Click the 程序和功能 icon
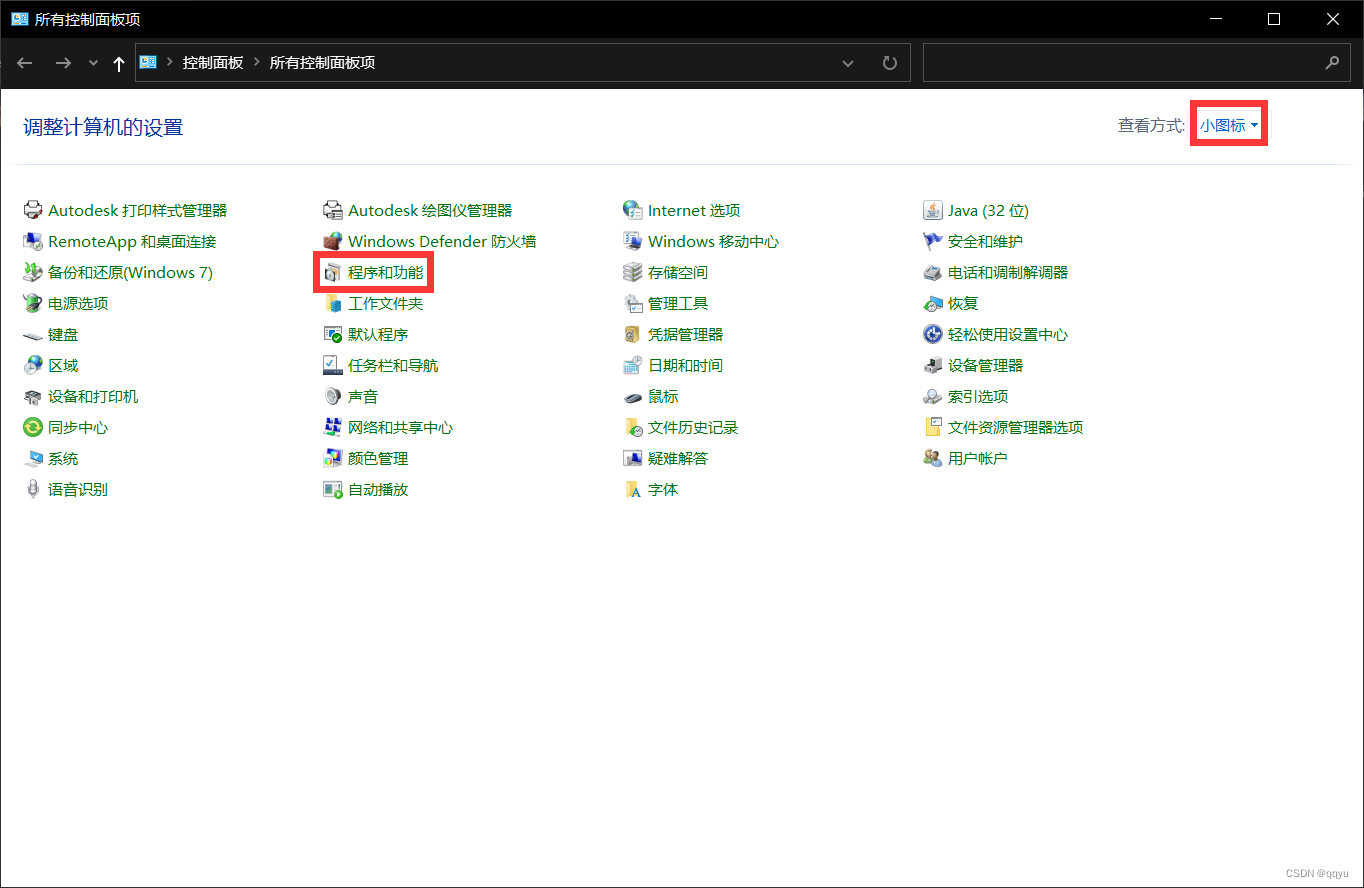Image resolution: width=1364 pixels, height=888 pixels. [333, 272]
